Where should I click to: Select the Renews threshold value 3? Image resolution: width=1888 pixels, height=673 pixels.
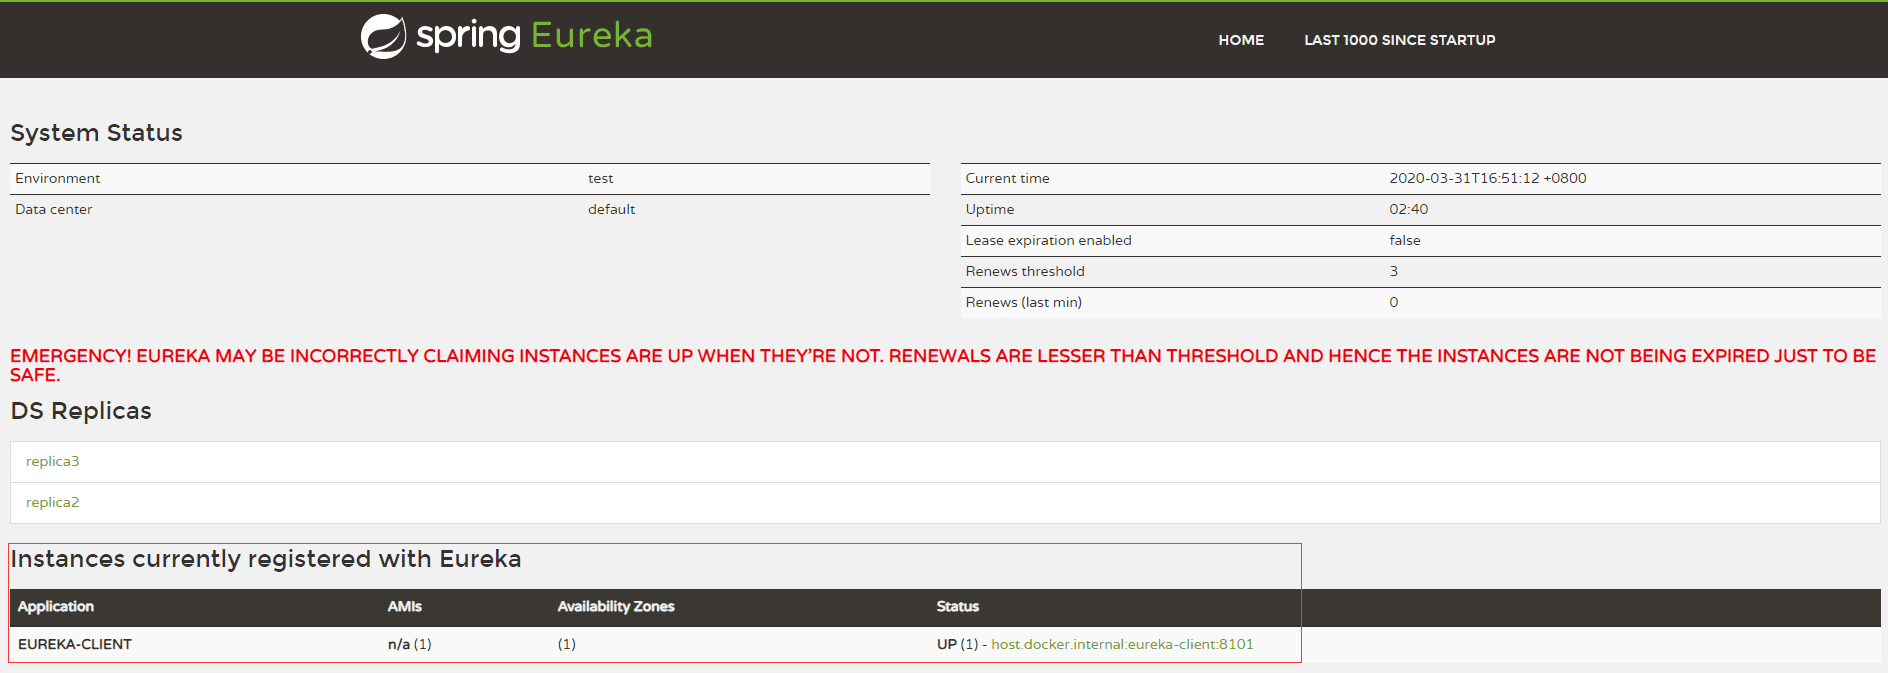(x=1394, y=271)
